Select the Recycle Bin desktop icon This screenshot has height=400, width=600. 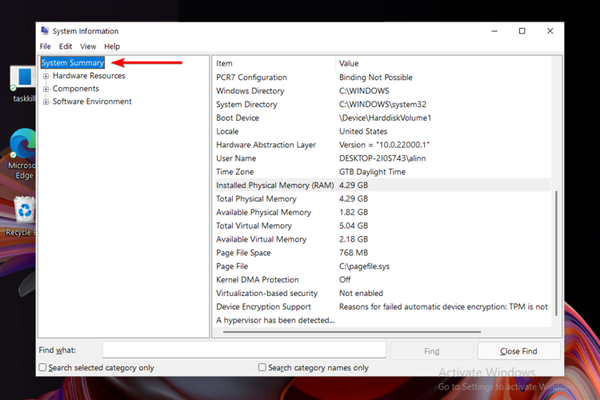click(x=22, y=212)
